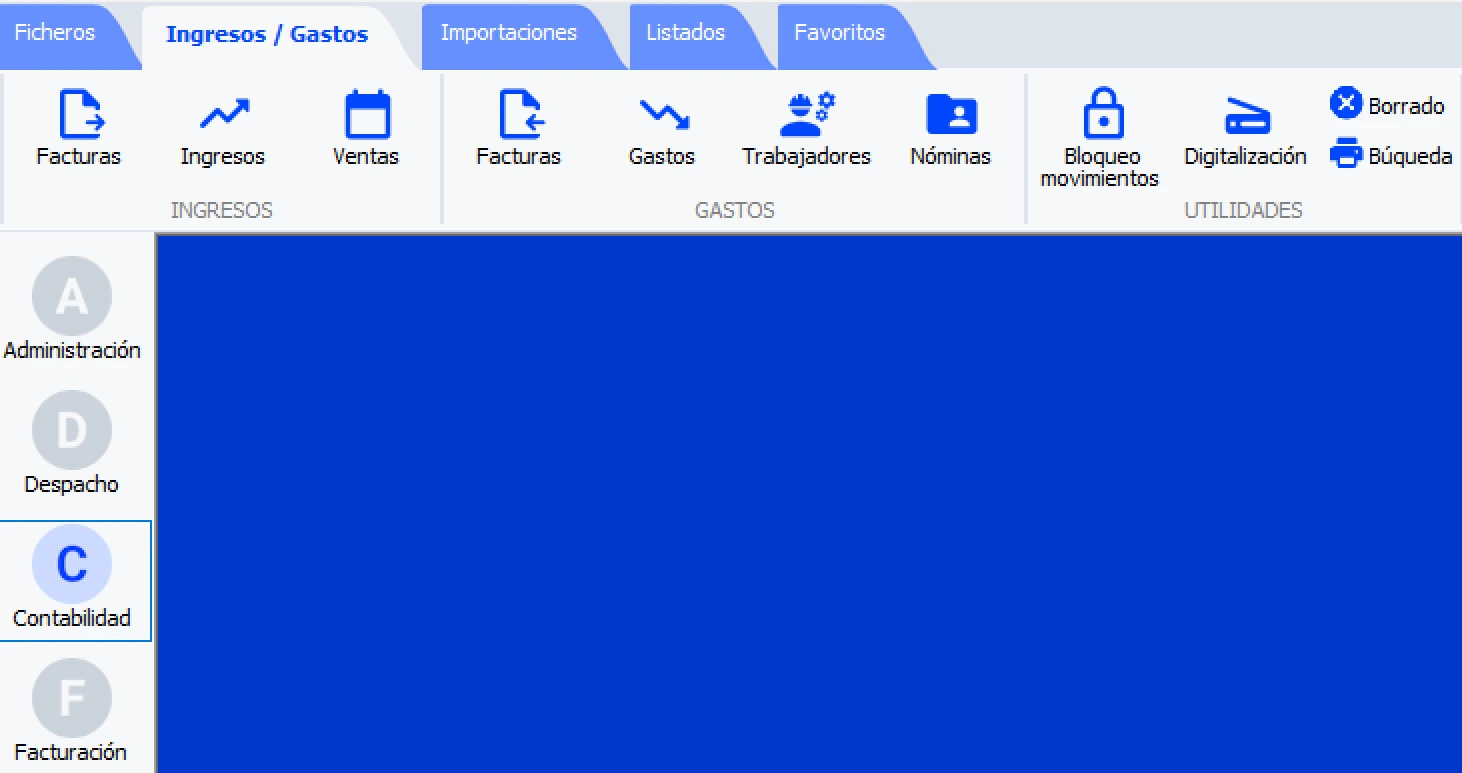Switch to the Ficheros tab
The width and height of the screenshot is (1462, 773).
click(55, 32)
